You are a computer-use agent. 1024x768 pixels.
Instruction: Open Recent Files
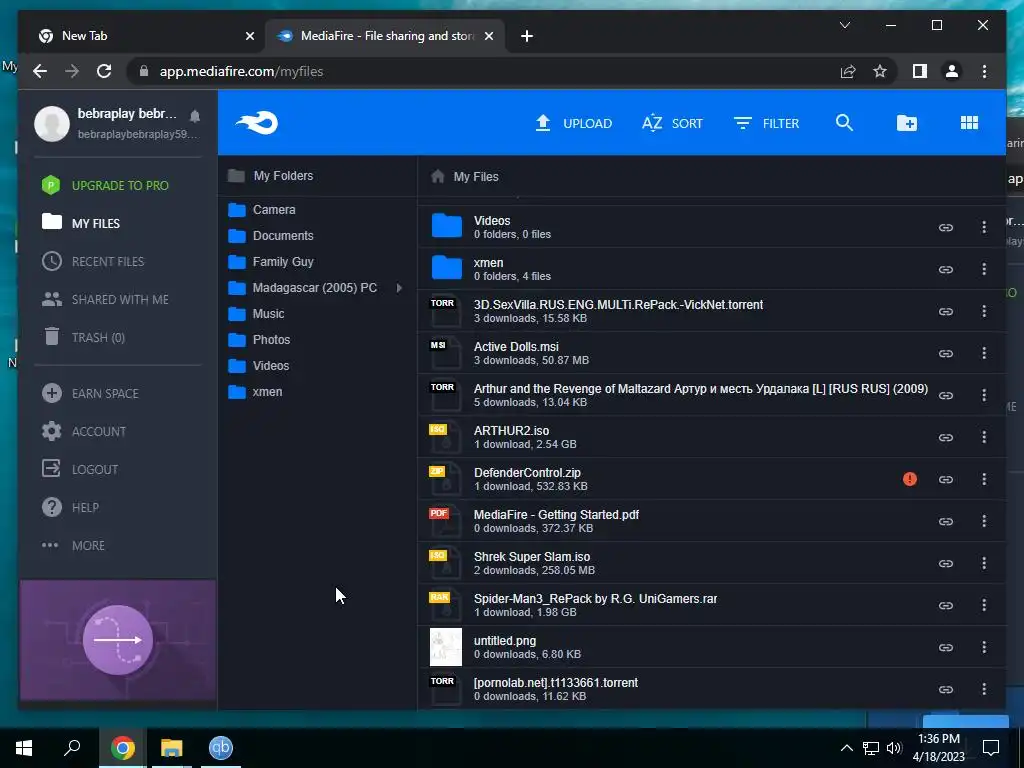[x=93, y=261]
